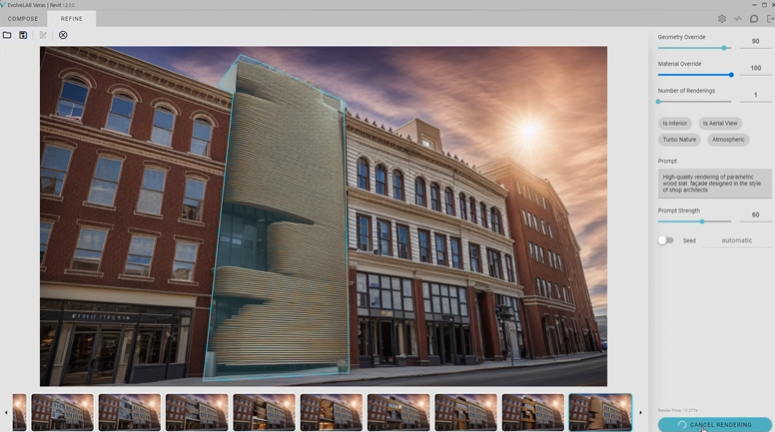Click the magic wand edit icon
775x432 pixels.
(43, 35)
